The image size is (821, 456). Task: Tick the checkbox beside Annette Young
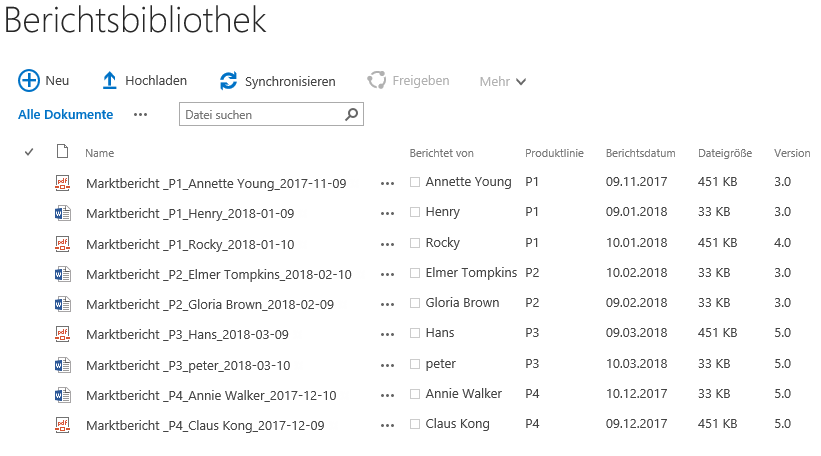tap(415, 182)
